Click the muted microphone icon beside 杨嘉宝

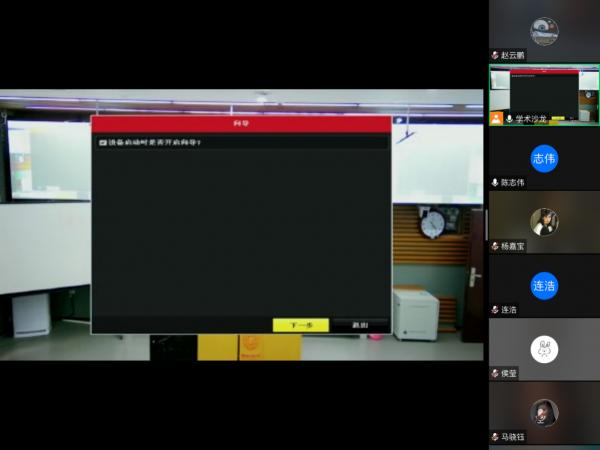494,246
